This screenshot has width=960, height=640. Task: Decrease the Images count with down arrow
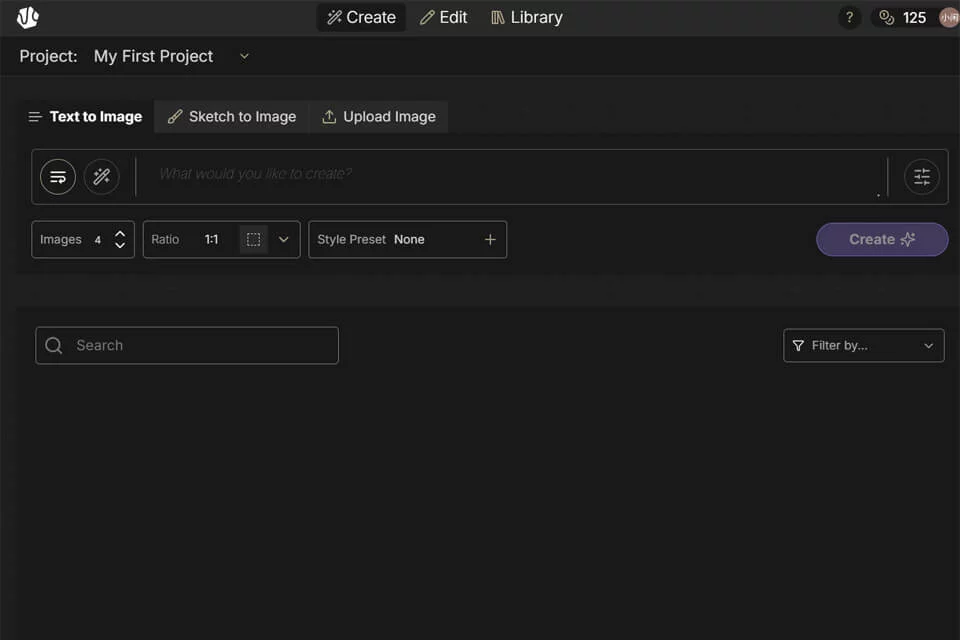pos(120,245)
